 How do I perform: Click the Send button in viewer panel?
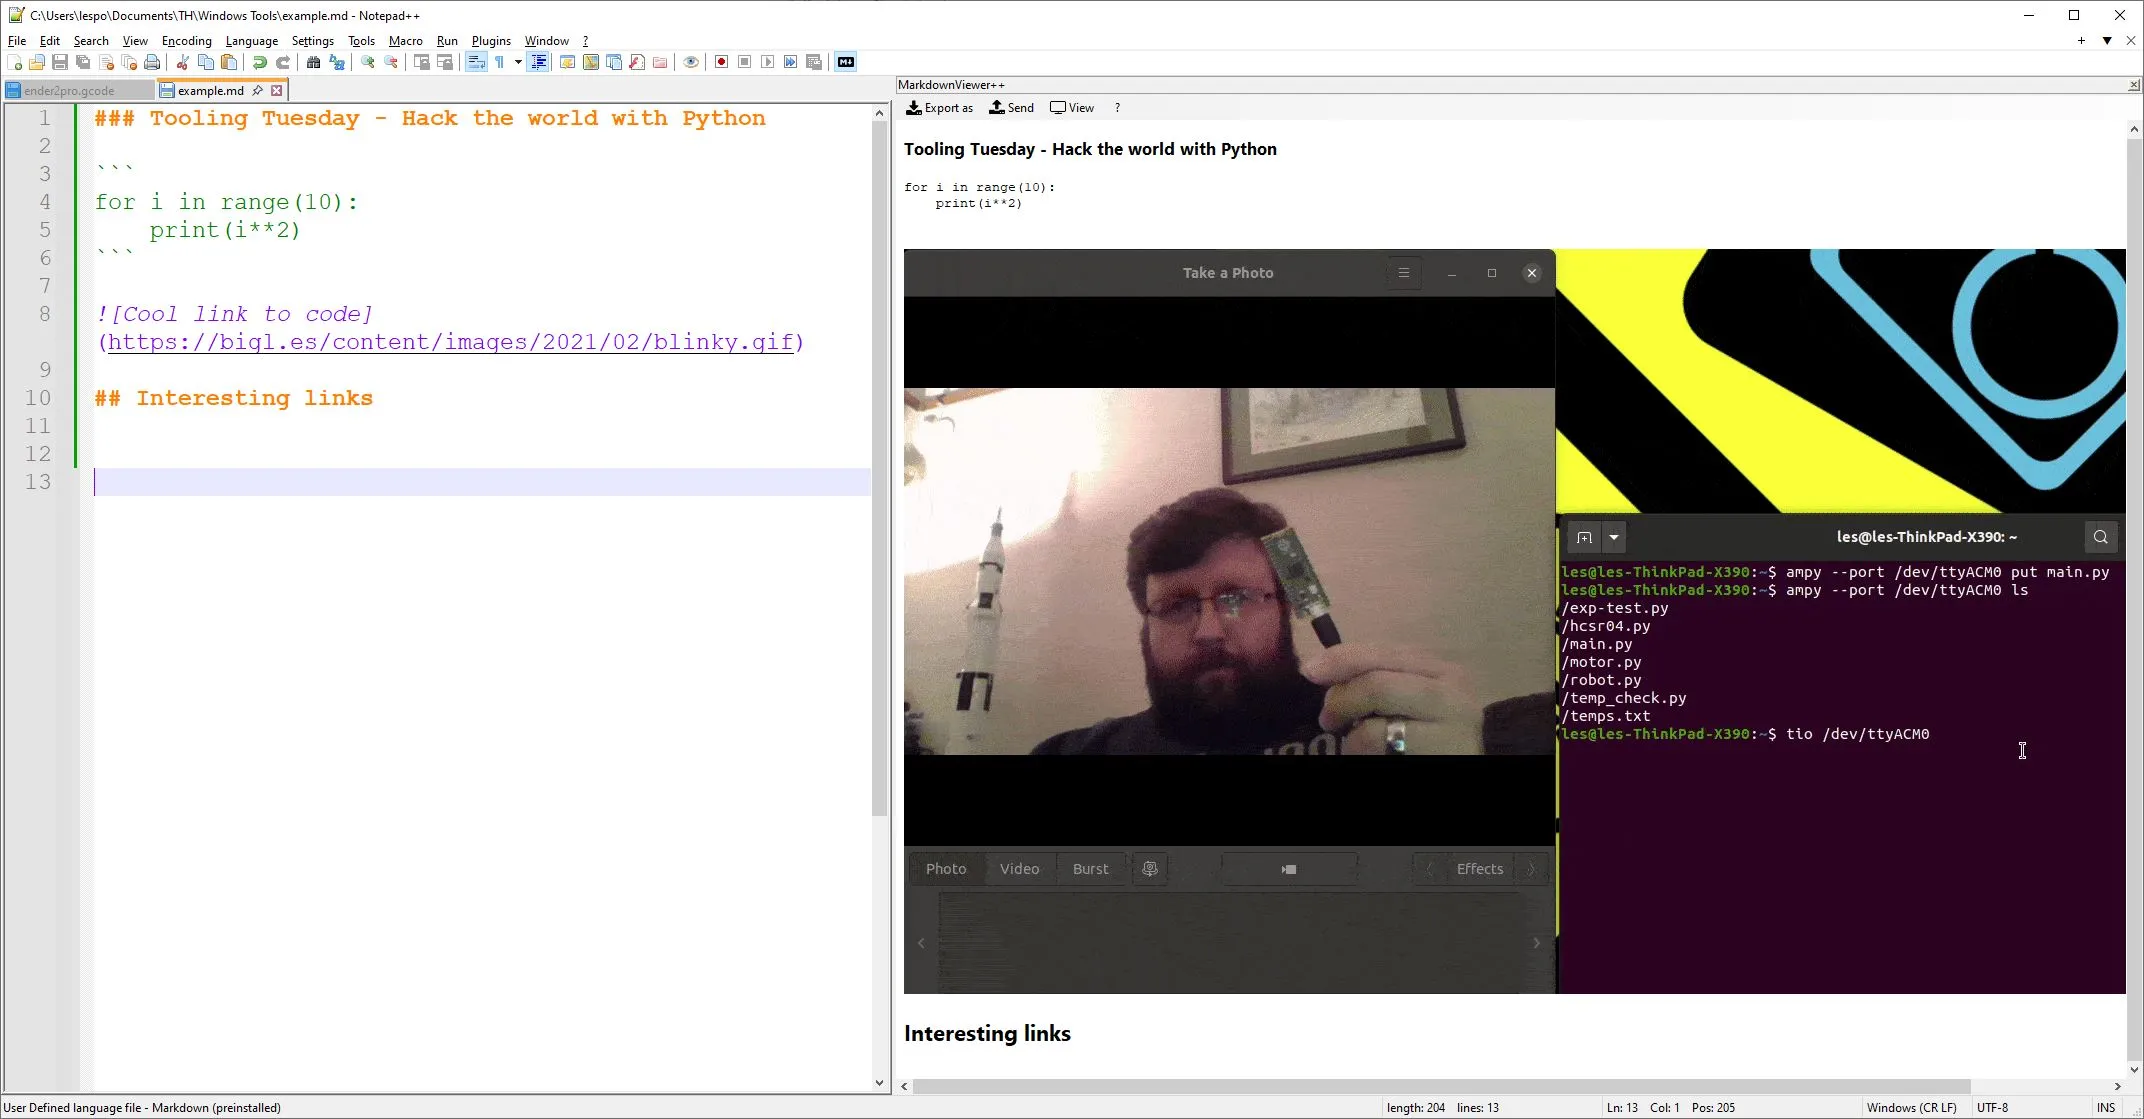1011,108
